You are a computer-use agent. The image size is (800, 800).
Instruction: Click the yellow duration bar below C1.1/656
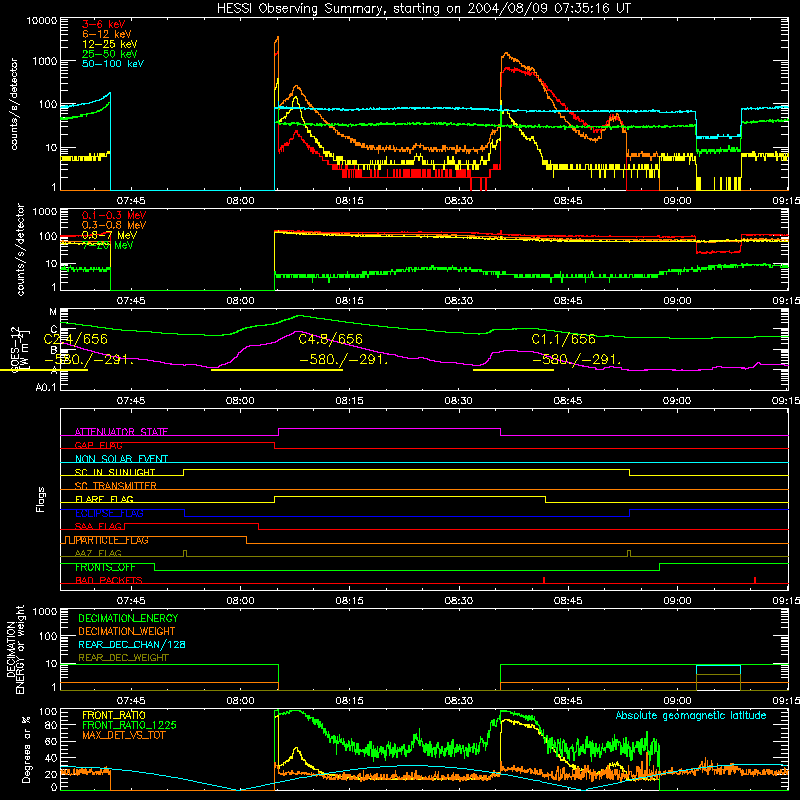(513, 370)
